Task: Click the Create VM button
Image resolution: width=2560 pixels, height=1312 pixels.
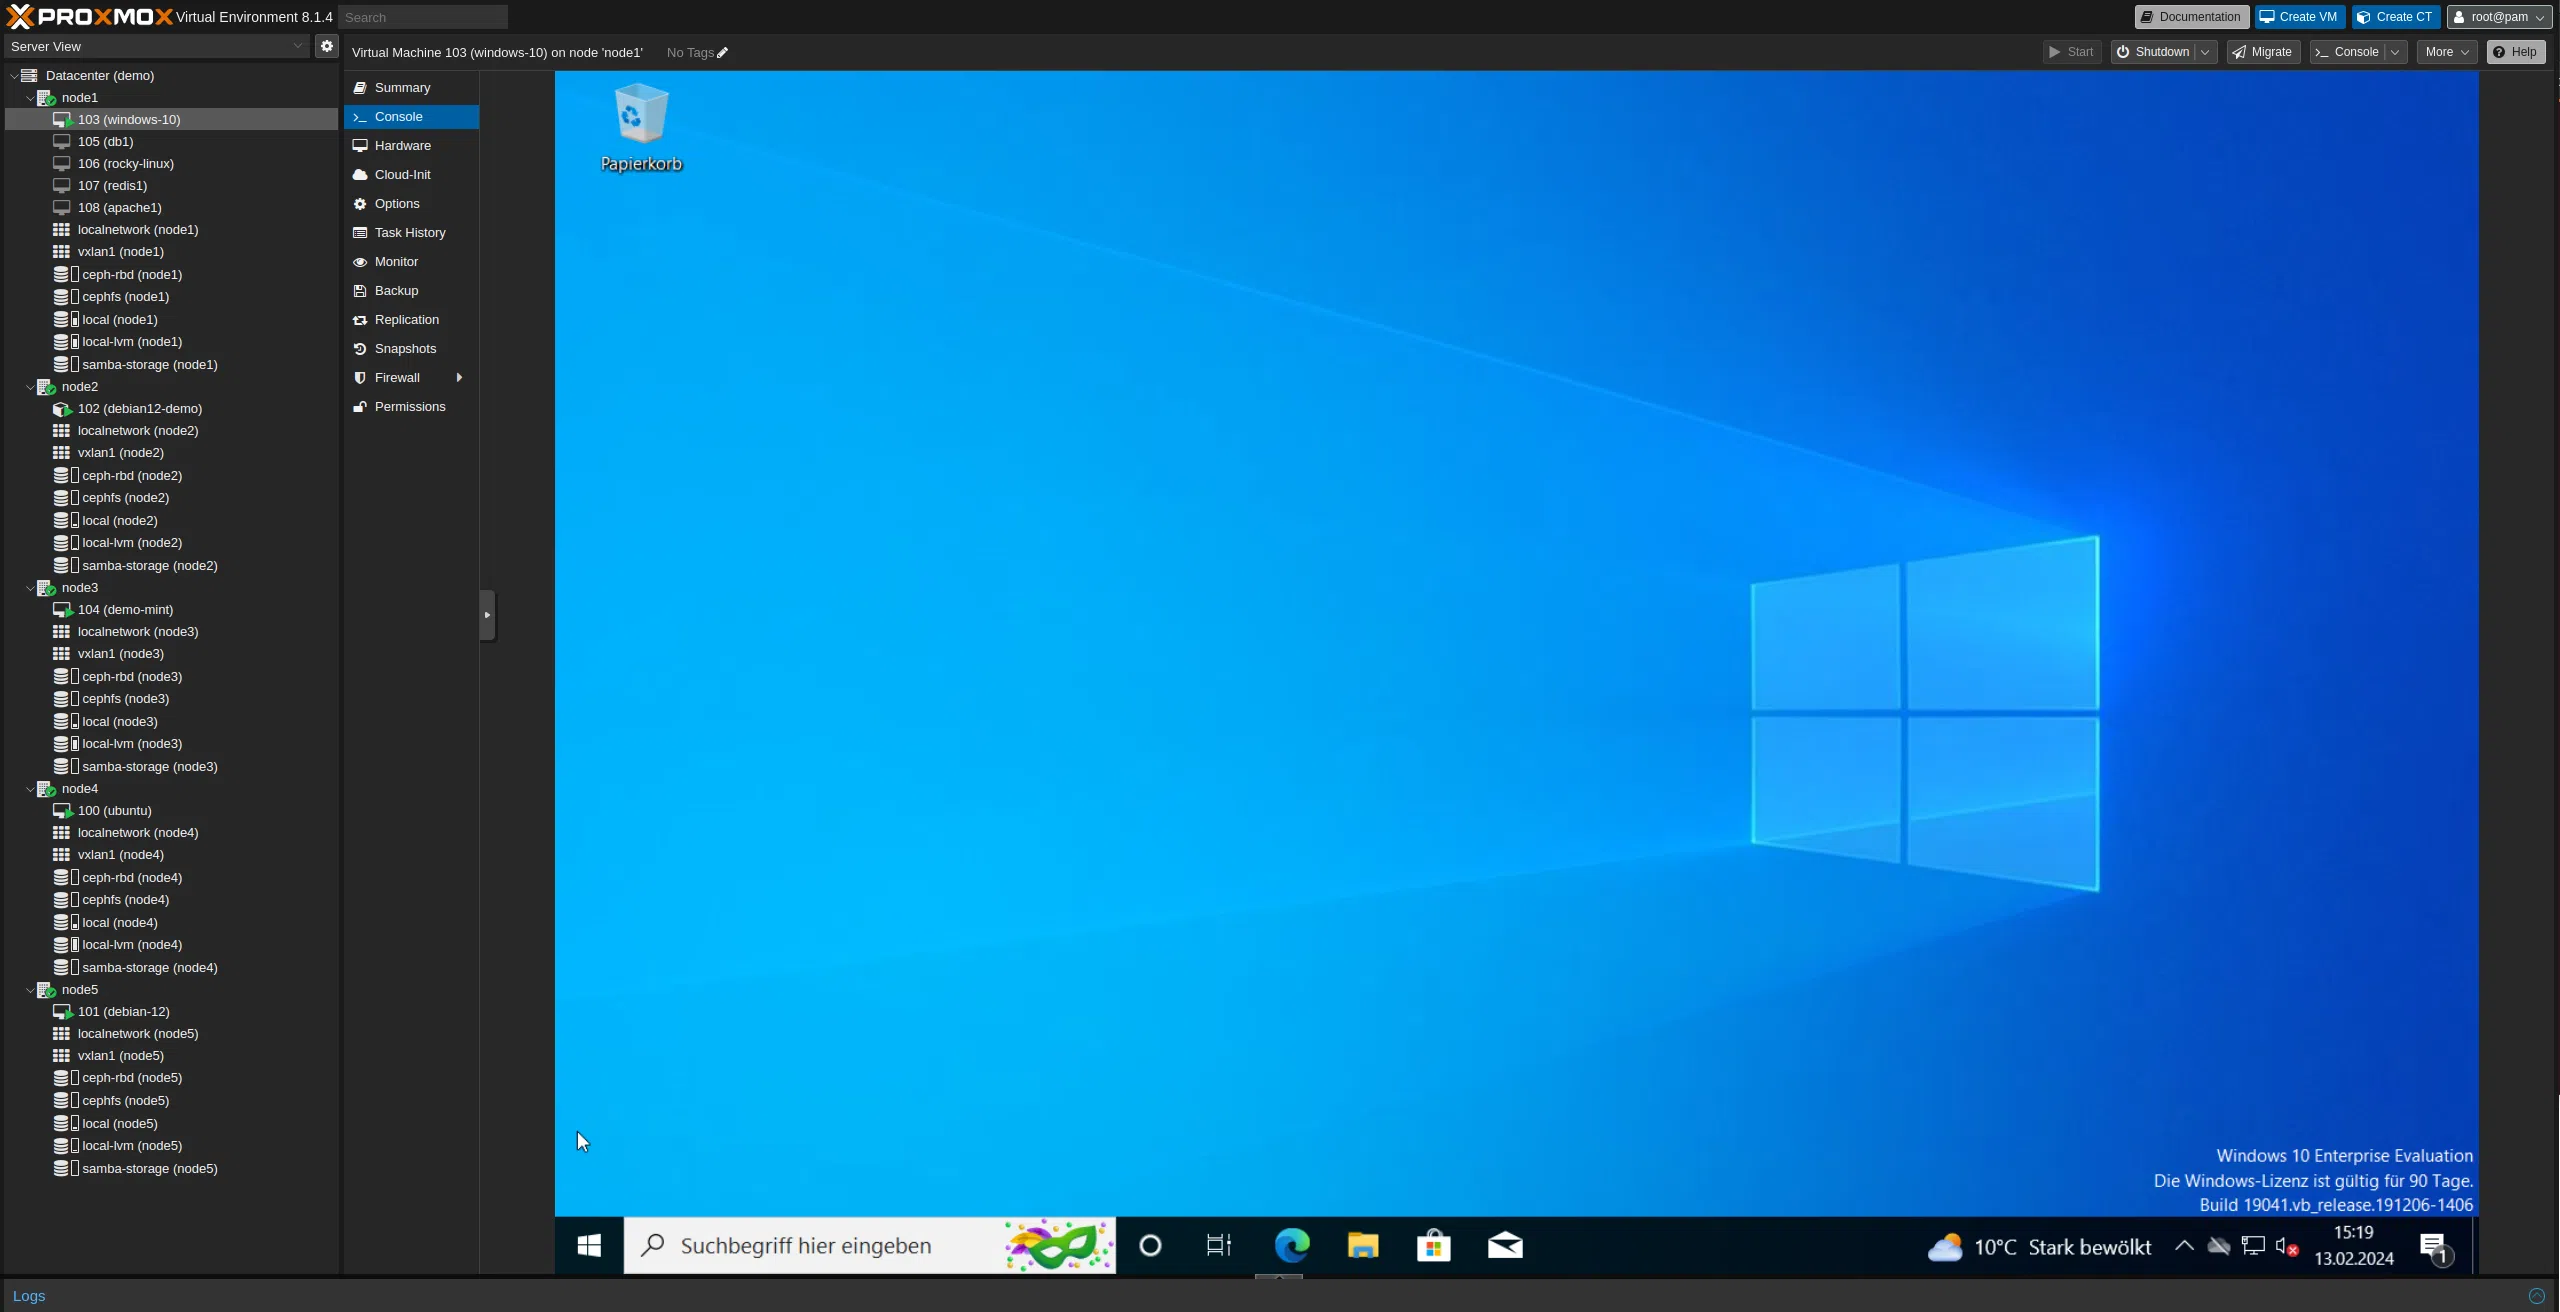Action: (2299, 17)
